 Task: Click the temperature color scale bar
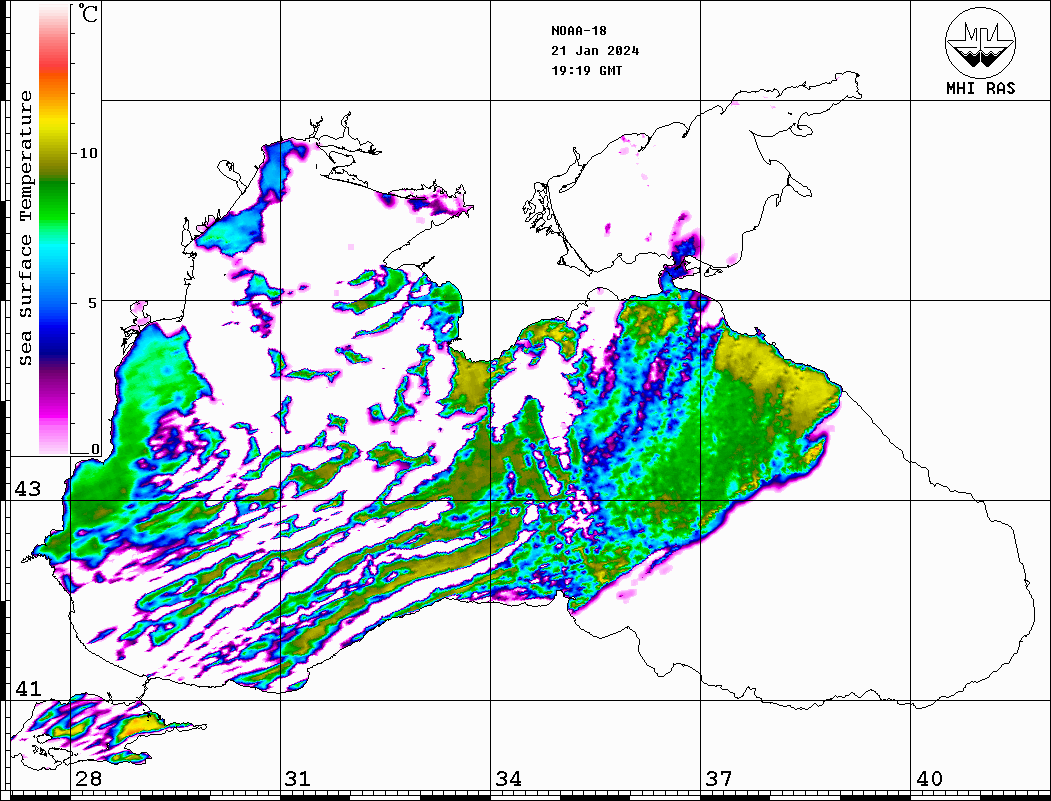coord(54,229)
